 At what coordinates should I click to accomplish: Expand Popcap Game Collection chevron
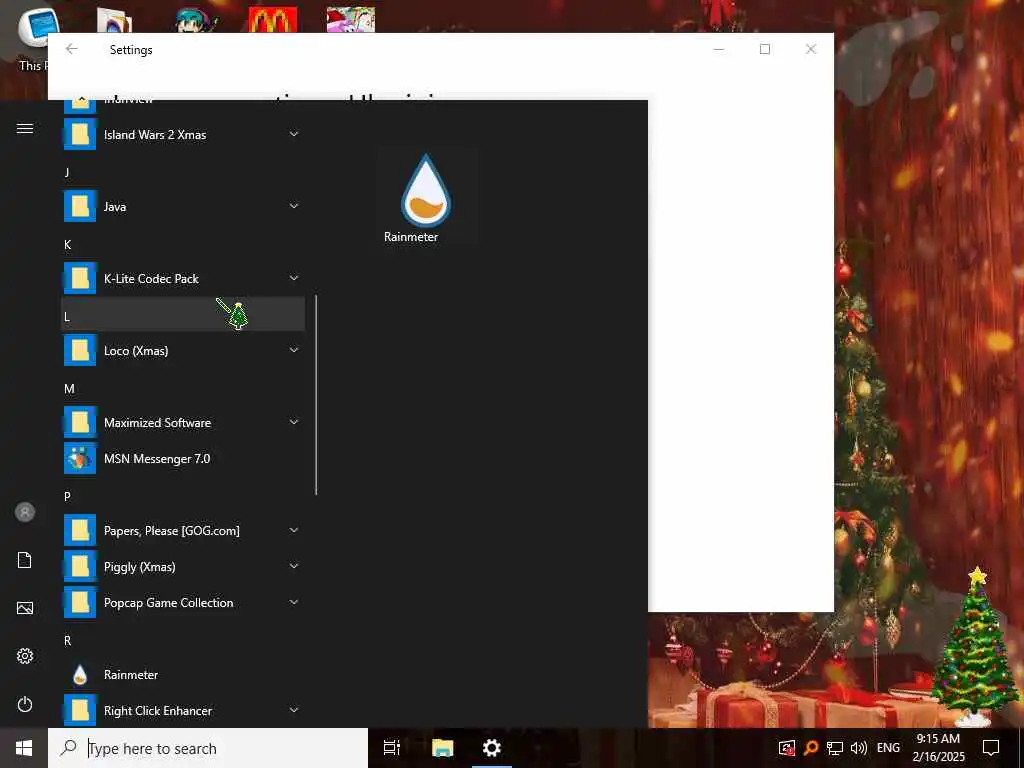pos(294,601)
